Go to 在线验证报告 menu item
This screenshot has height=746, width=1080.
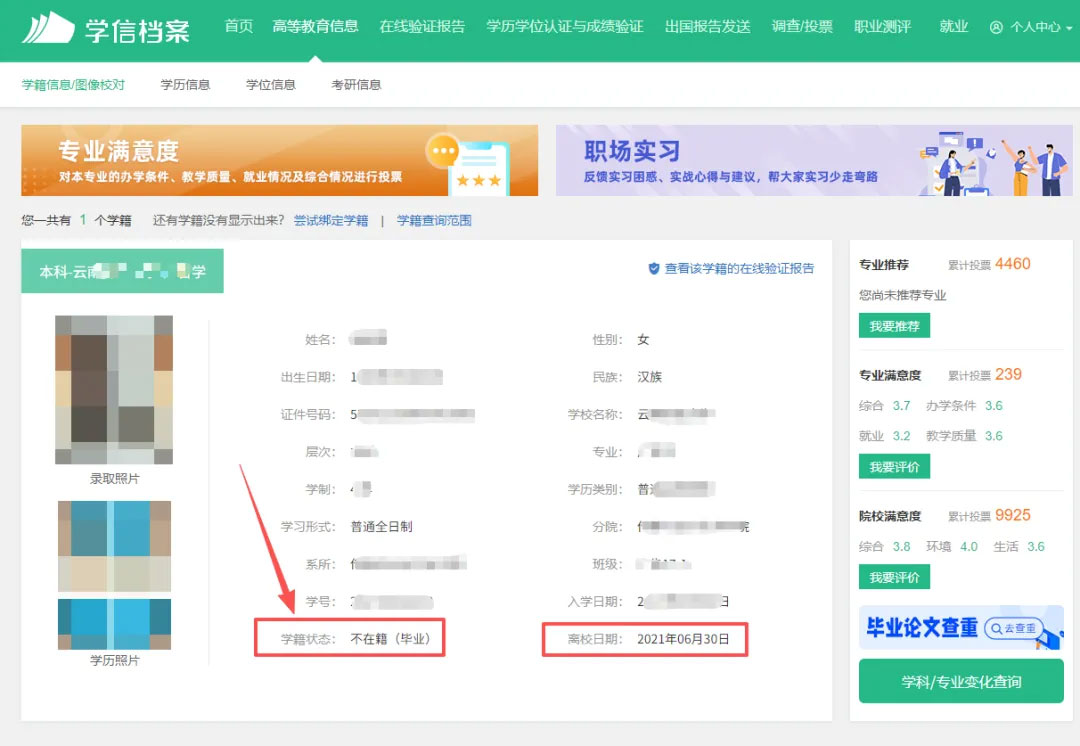422,26
